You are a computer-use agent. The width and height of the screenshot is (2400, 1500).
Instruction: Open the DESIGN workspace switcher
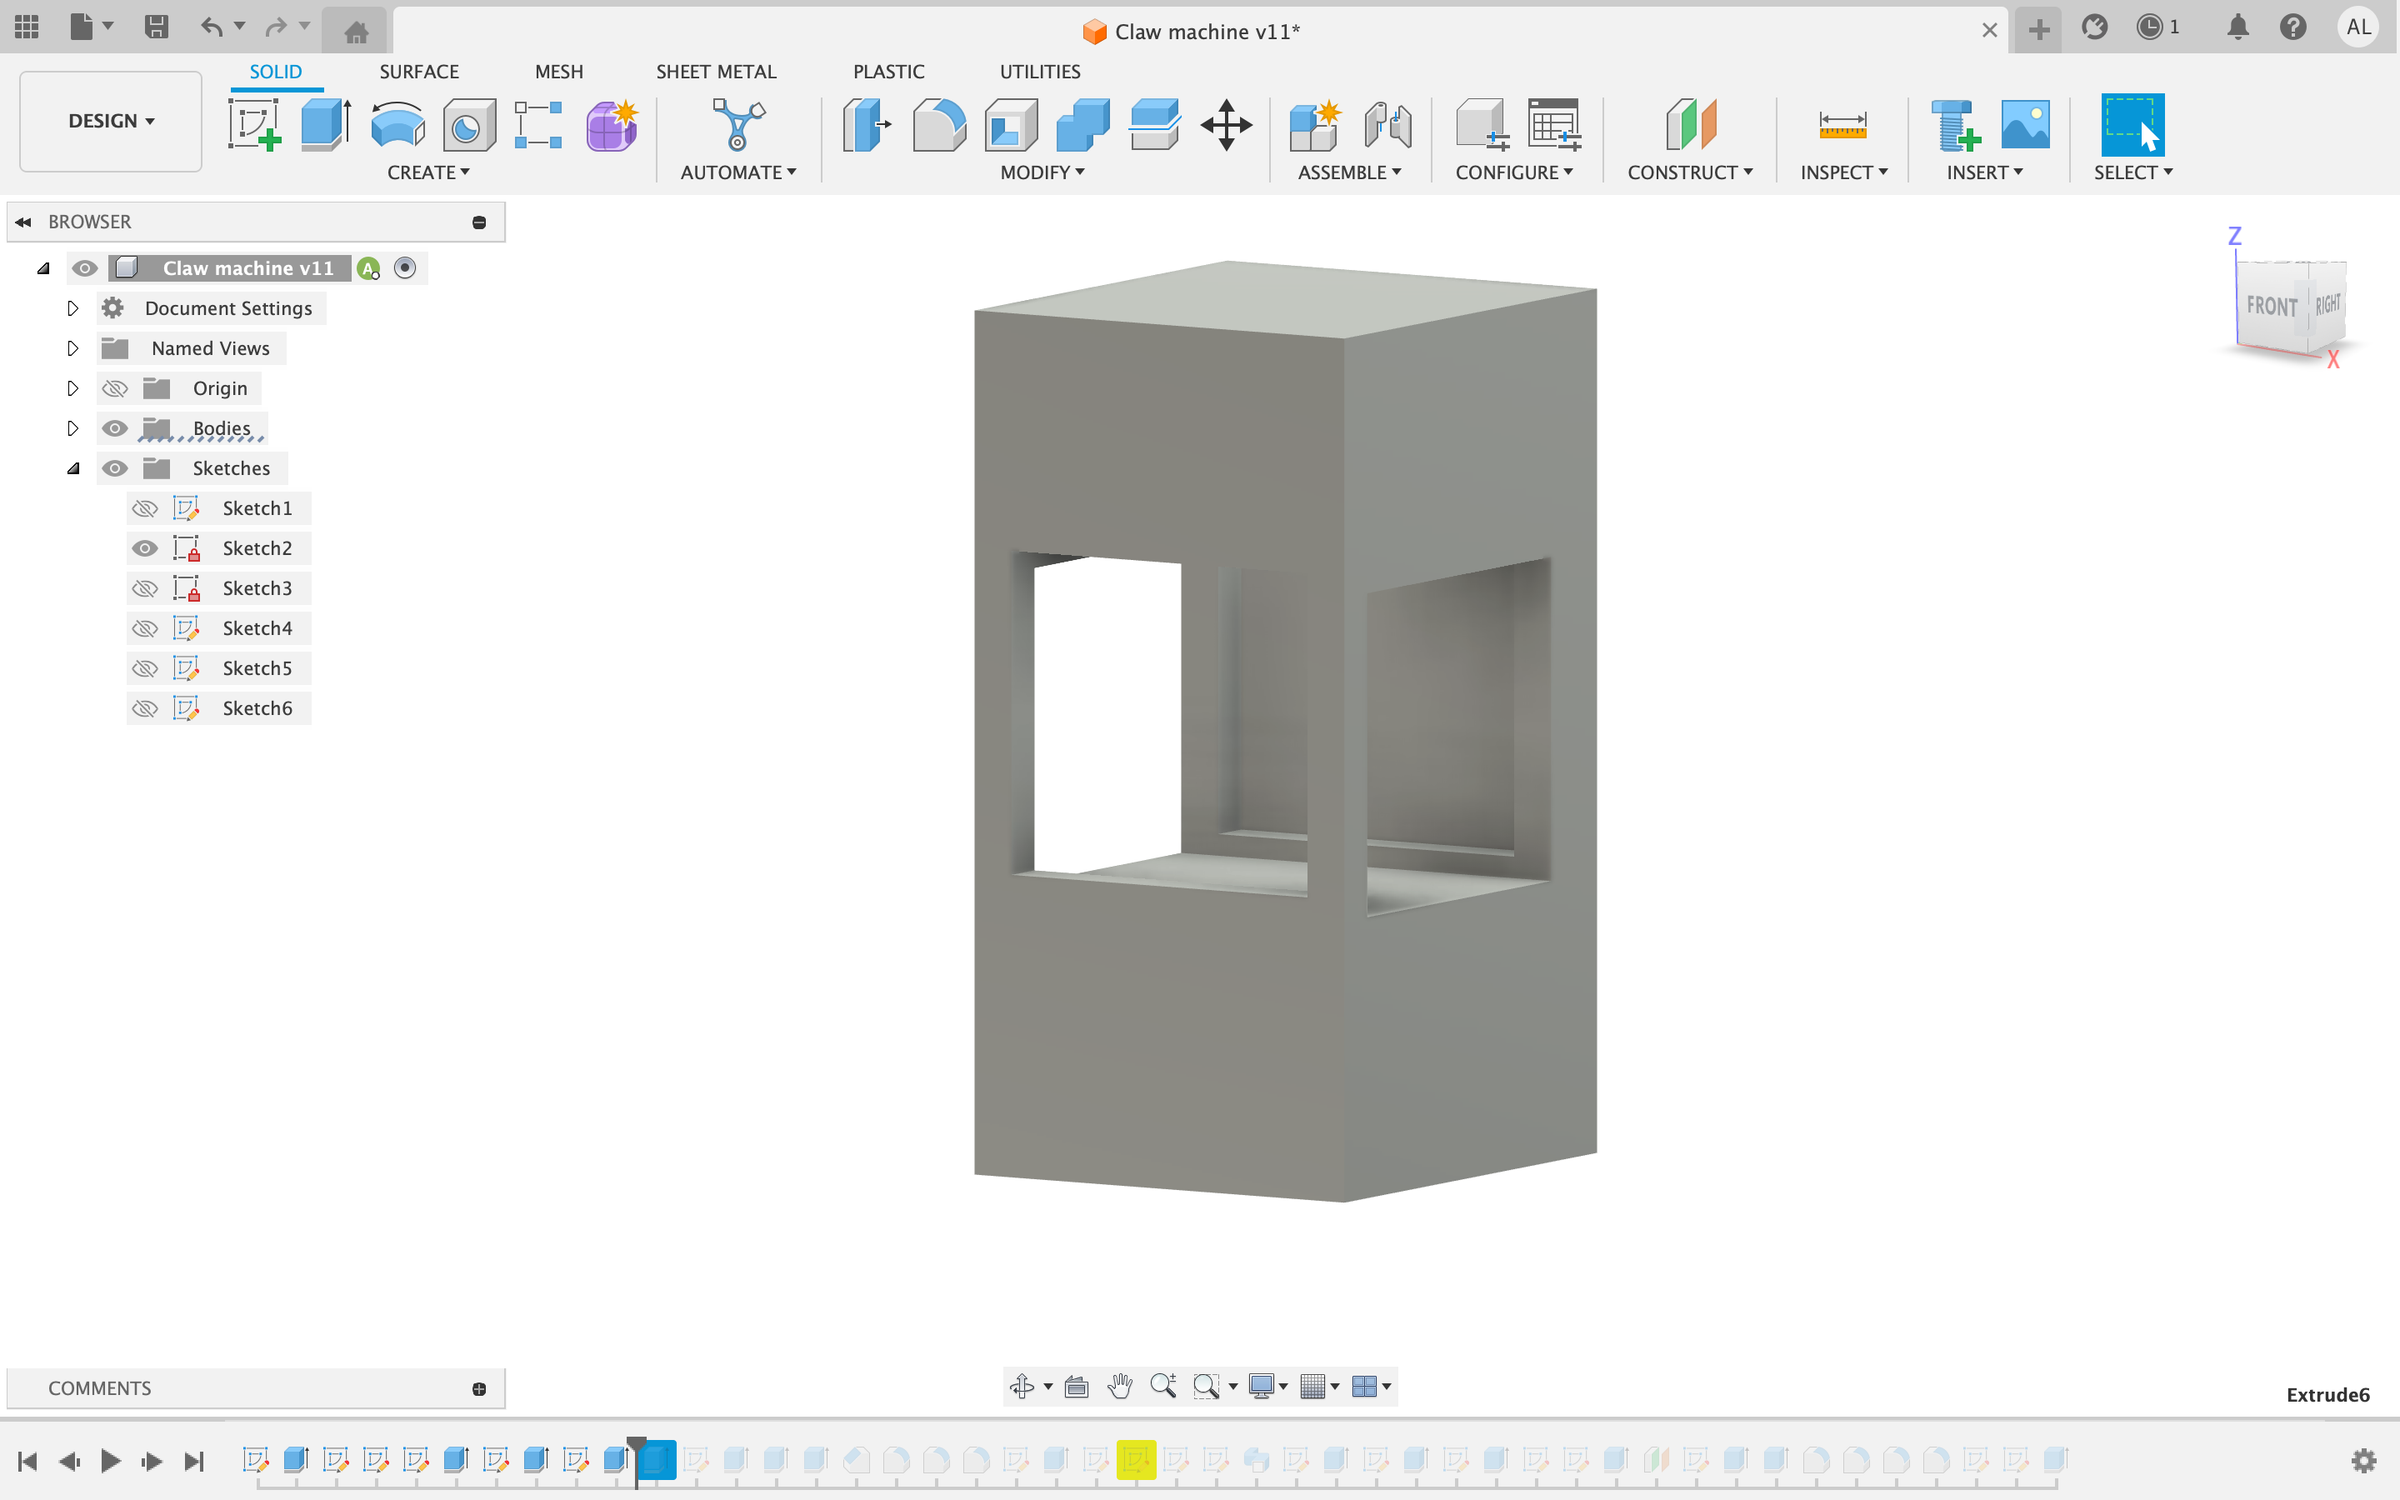[x=110, y=121]
